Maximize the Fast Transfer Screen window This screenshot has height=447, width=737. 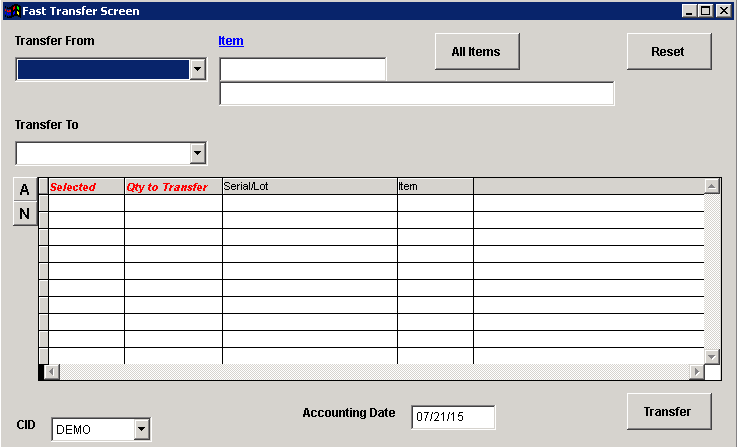pyautogui.click(x=706, y=11)
